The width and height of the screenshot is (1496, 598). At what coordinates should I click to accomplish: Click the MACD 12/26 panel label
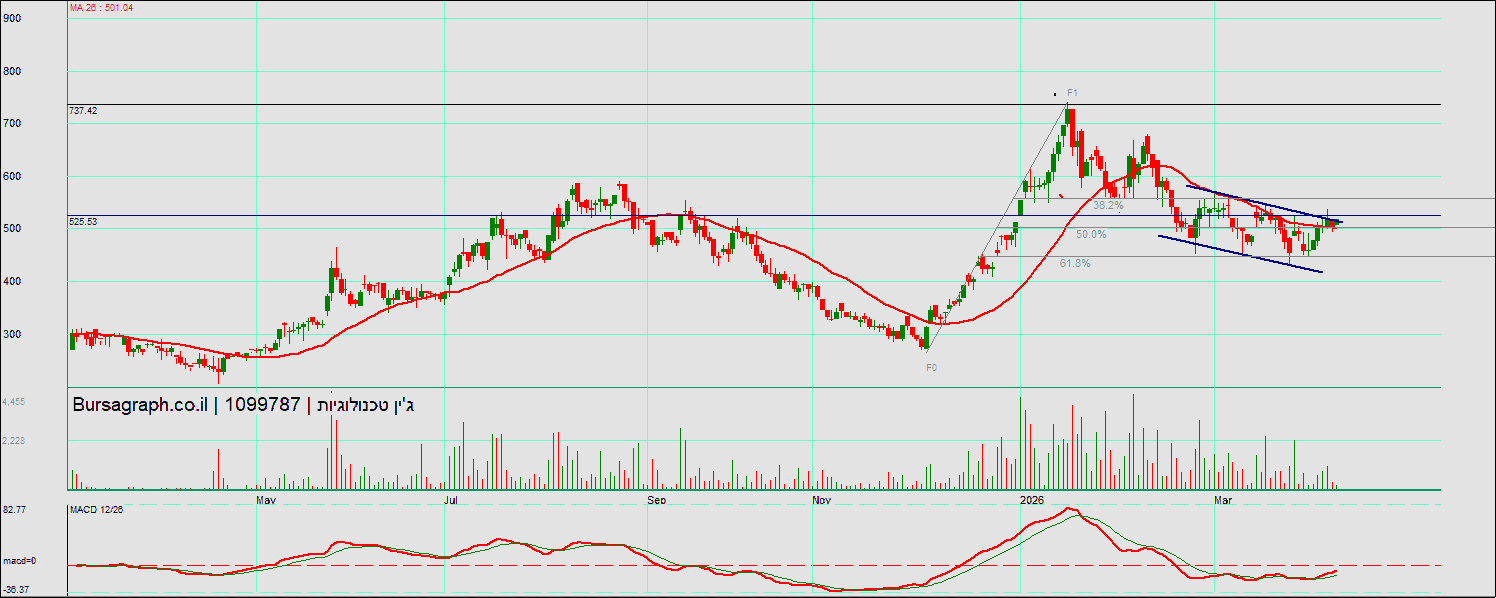tap(96, 510)
